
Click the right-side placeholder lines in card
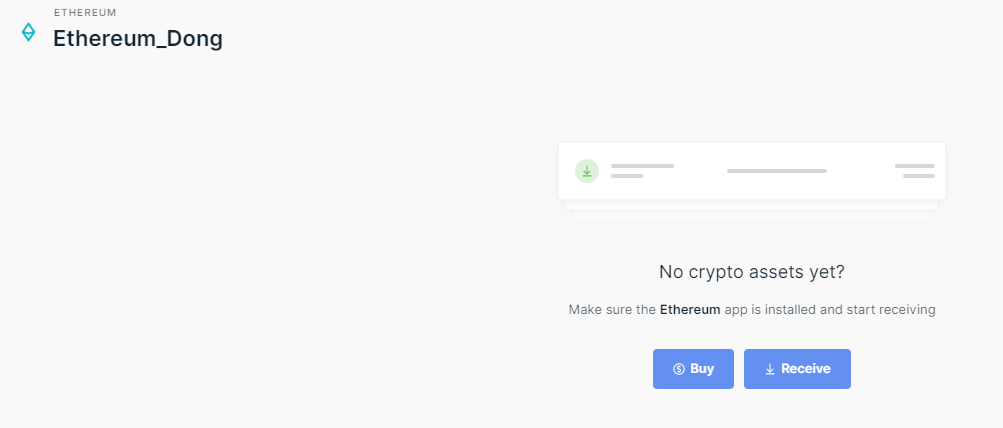915,171
